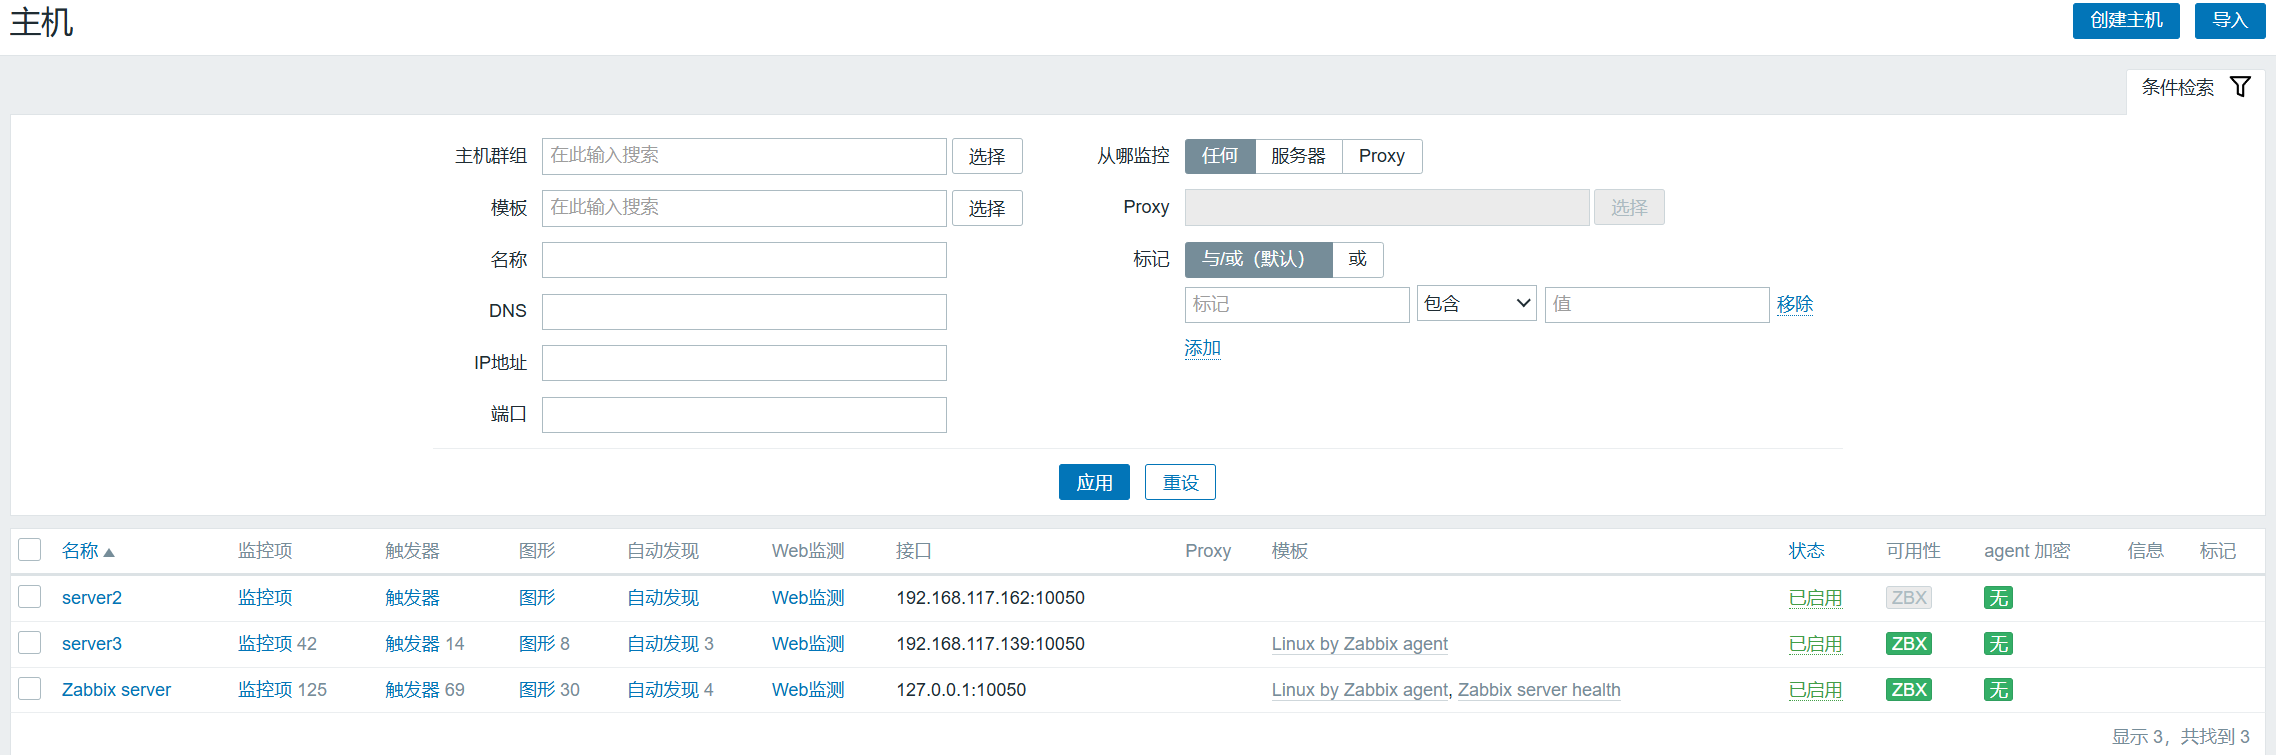Viewport: 2276px width, 755px height.
Task: Tick the checkbox for server2
Action: (x=30, y=597)
